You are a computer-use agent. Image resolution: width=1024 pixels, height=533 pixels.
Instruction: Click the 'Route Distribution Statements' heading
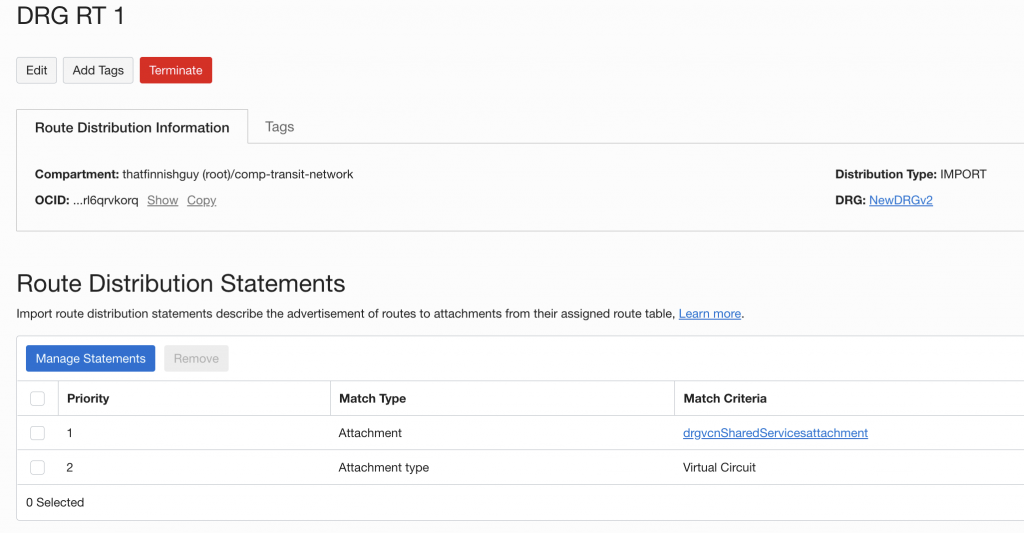181,283
